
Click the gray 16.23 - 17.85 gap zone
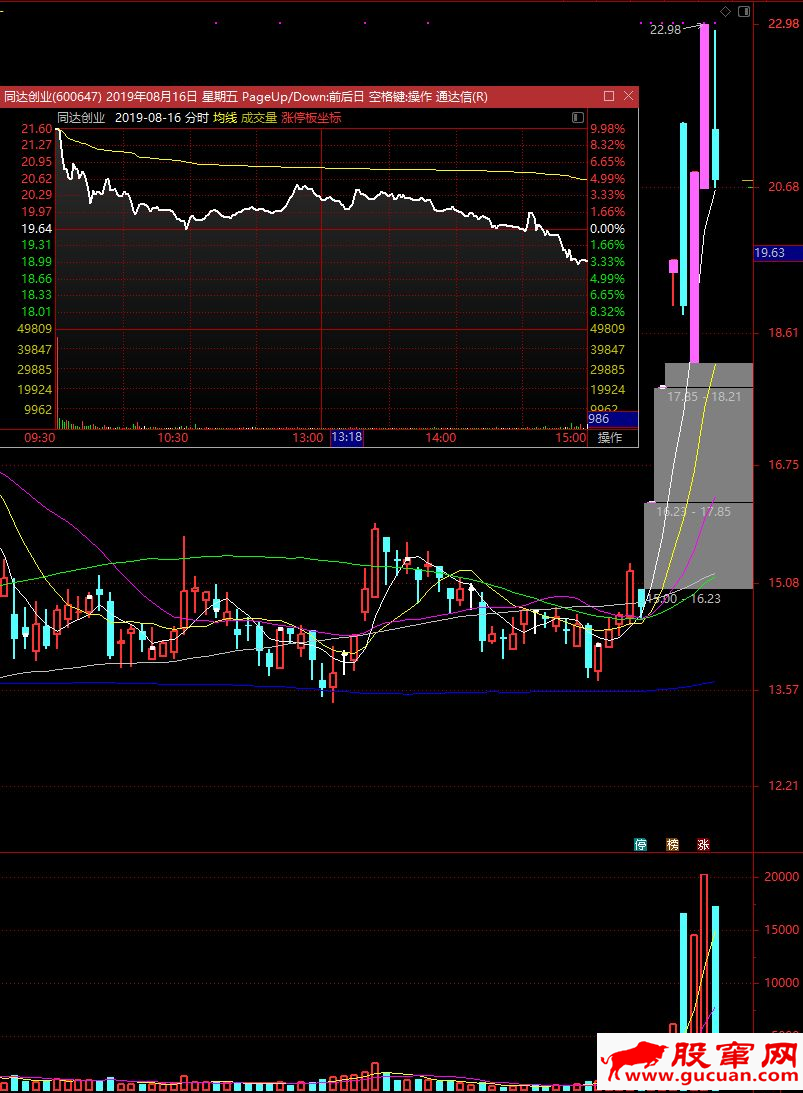[698, 545]
